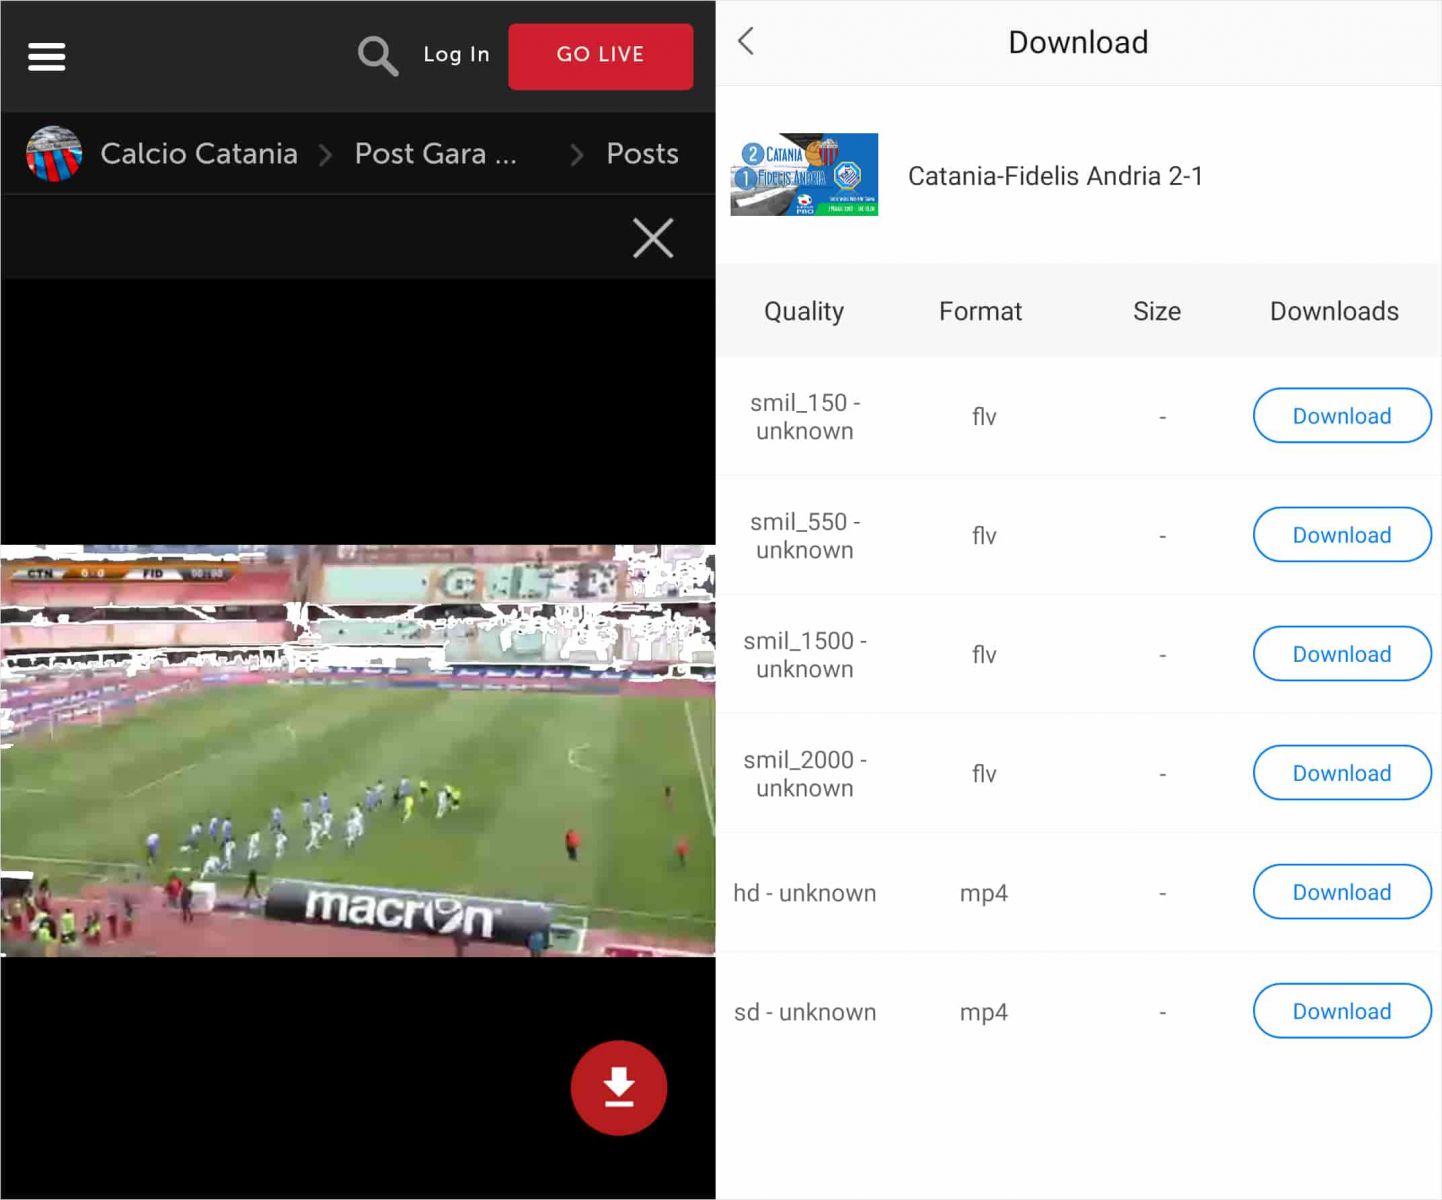
Task: Expand the chevron before Posts
Action: click(x=577, y=154)
